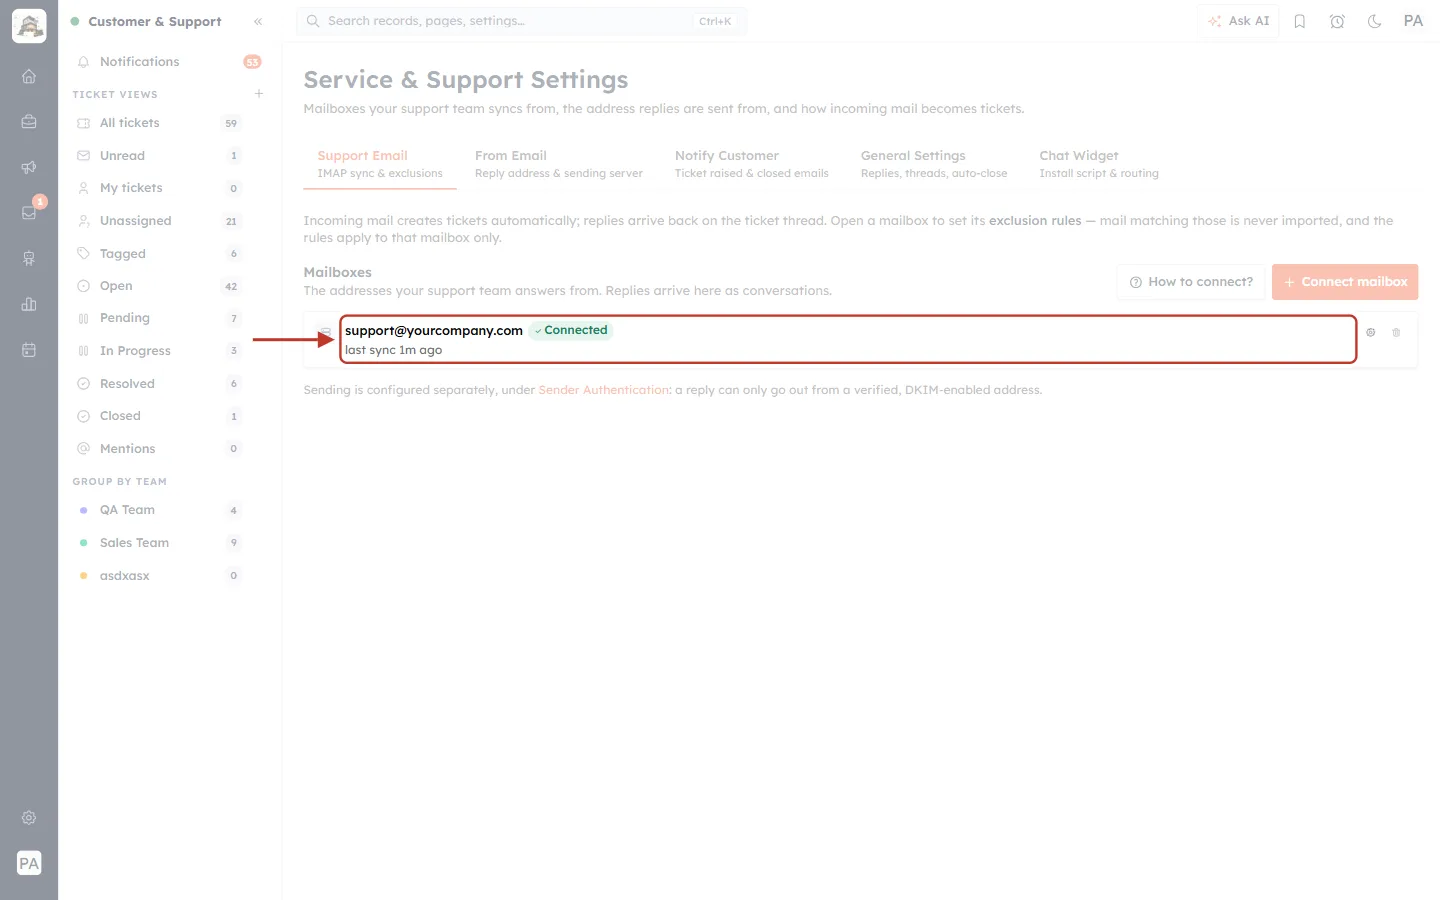Switch to the From Email tab
This screenshot has width=1440, height=900.
coord(559,164)
